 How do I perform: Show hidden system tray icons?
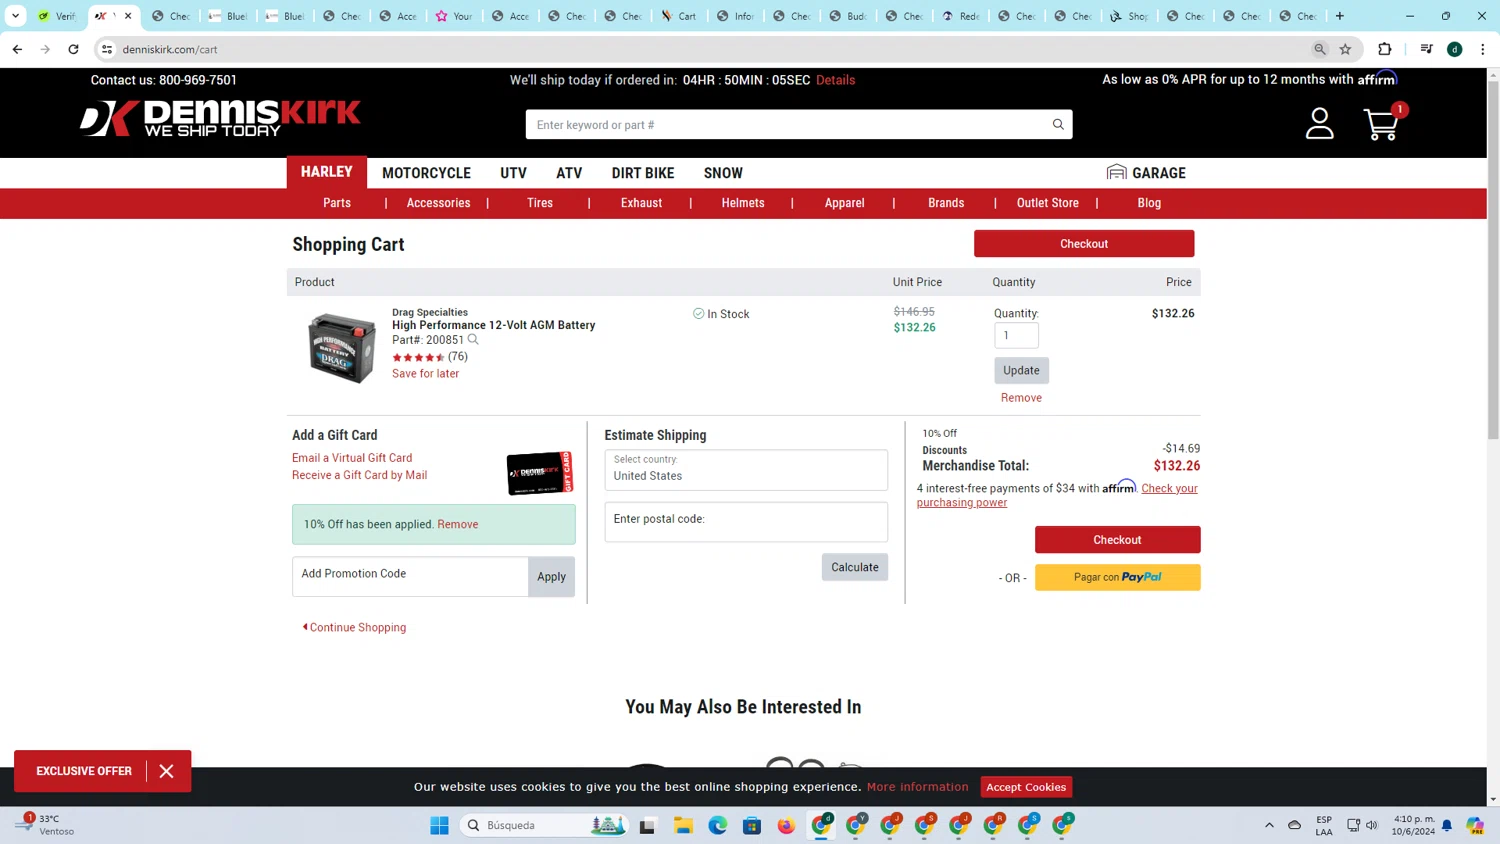coord(1269,825)
